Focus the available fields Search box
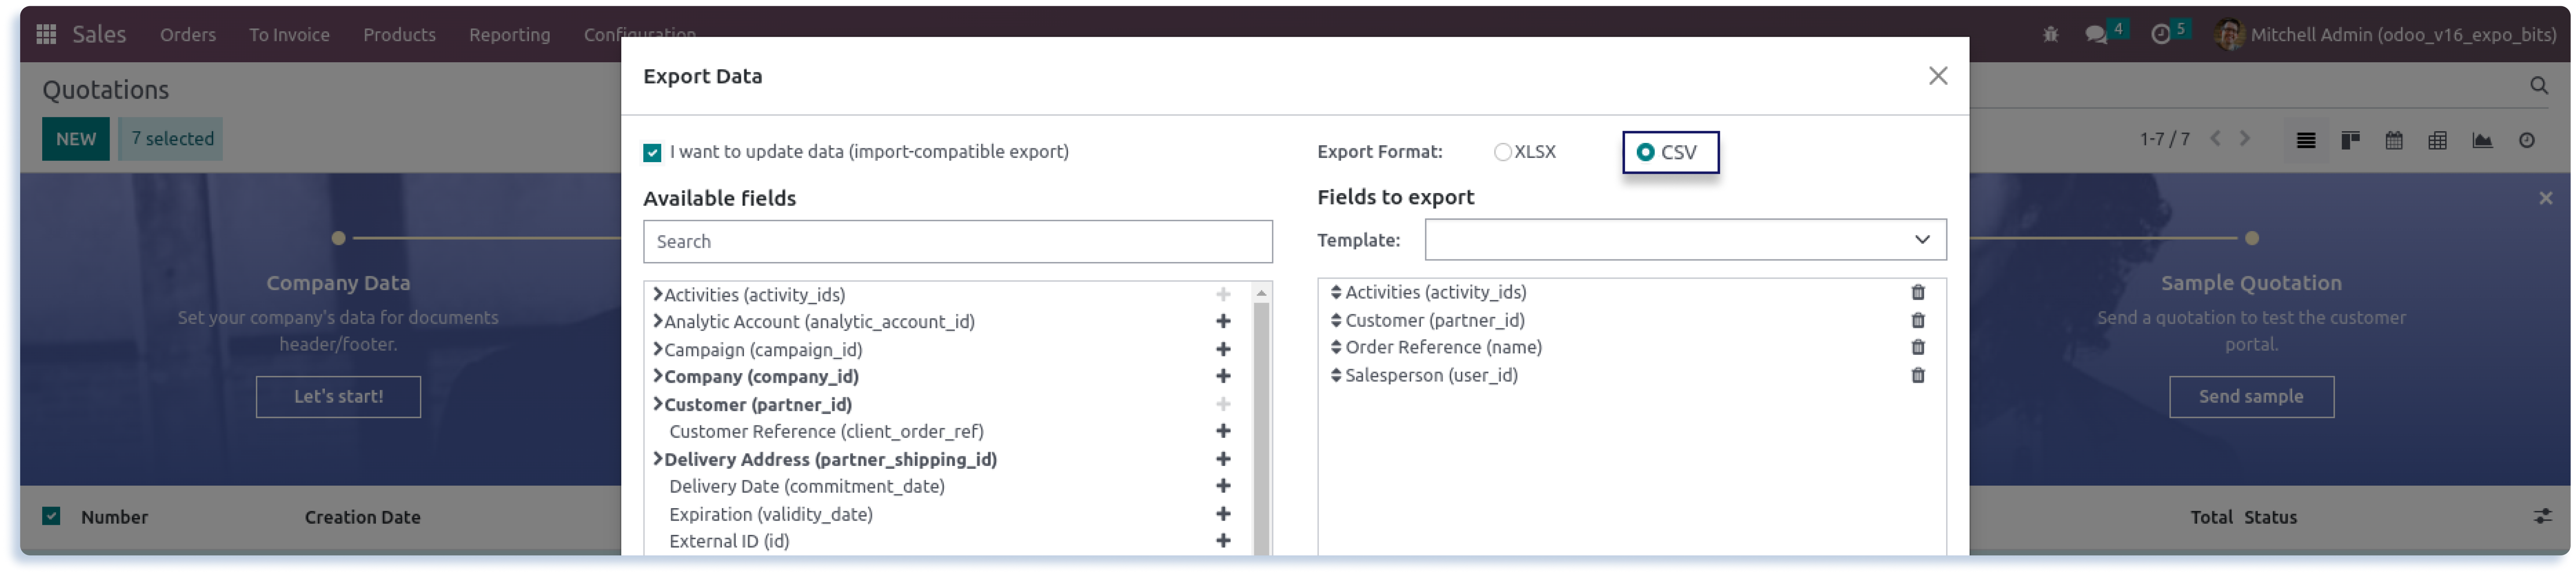The width and height of the screenshot is (2576, 575). coord(957,242)
